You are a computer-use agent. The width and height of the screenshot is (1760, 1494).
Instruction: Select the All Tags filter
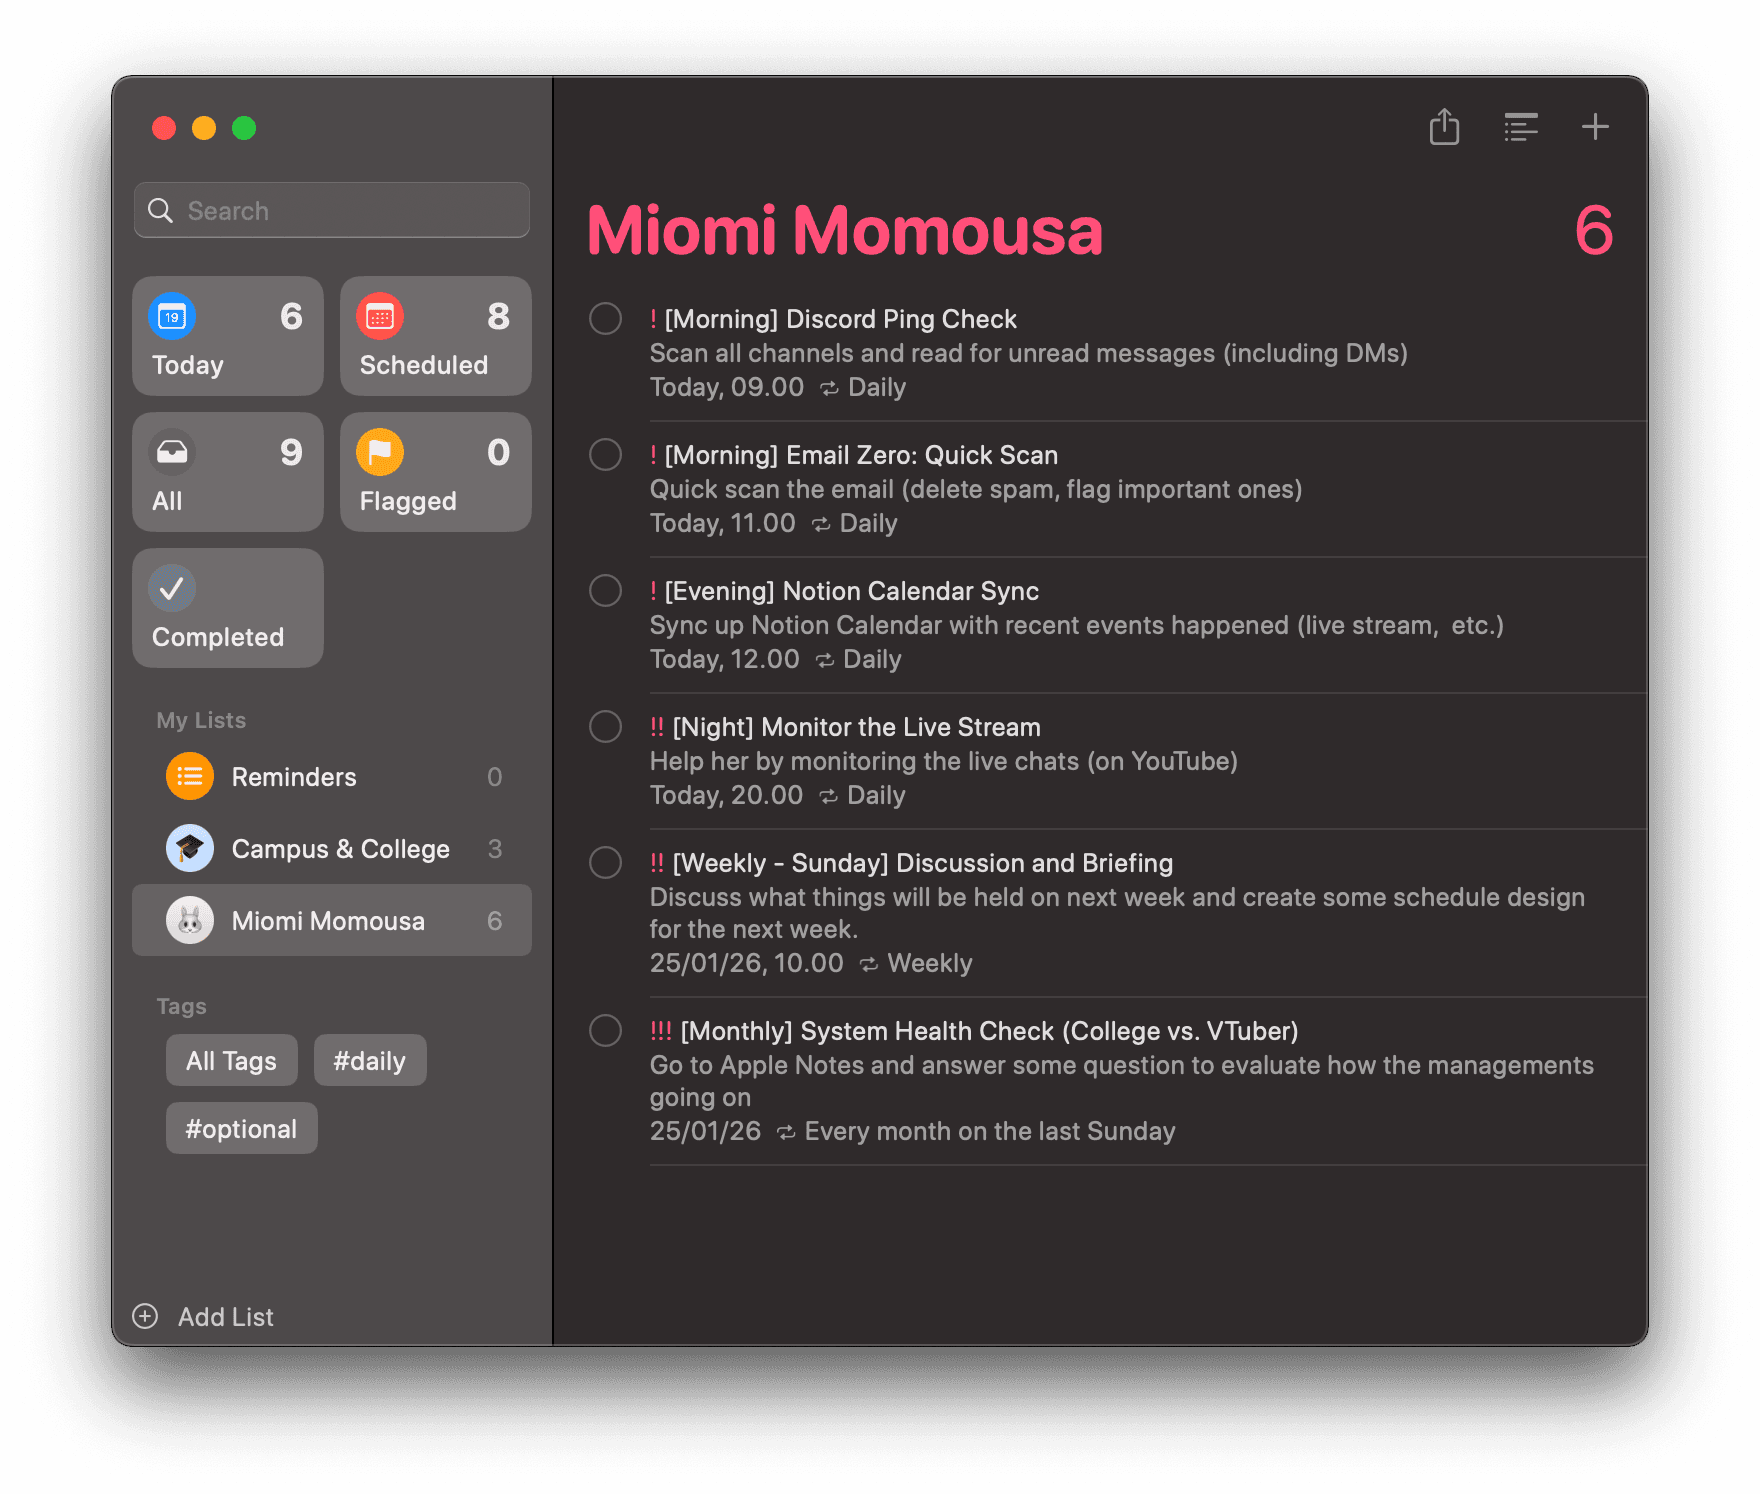click(x=231, y=1060)
